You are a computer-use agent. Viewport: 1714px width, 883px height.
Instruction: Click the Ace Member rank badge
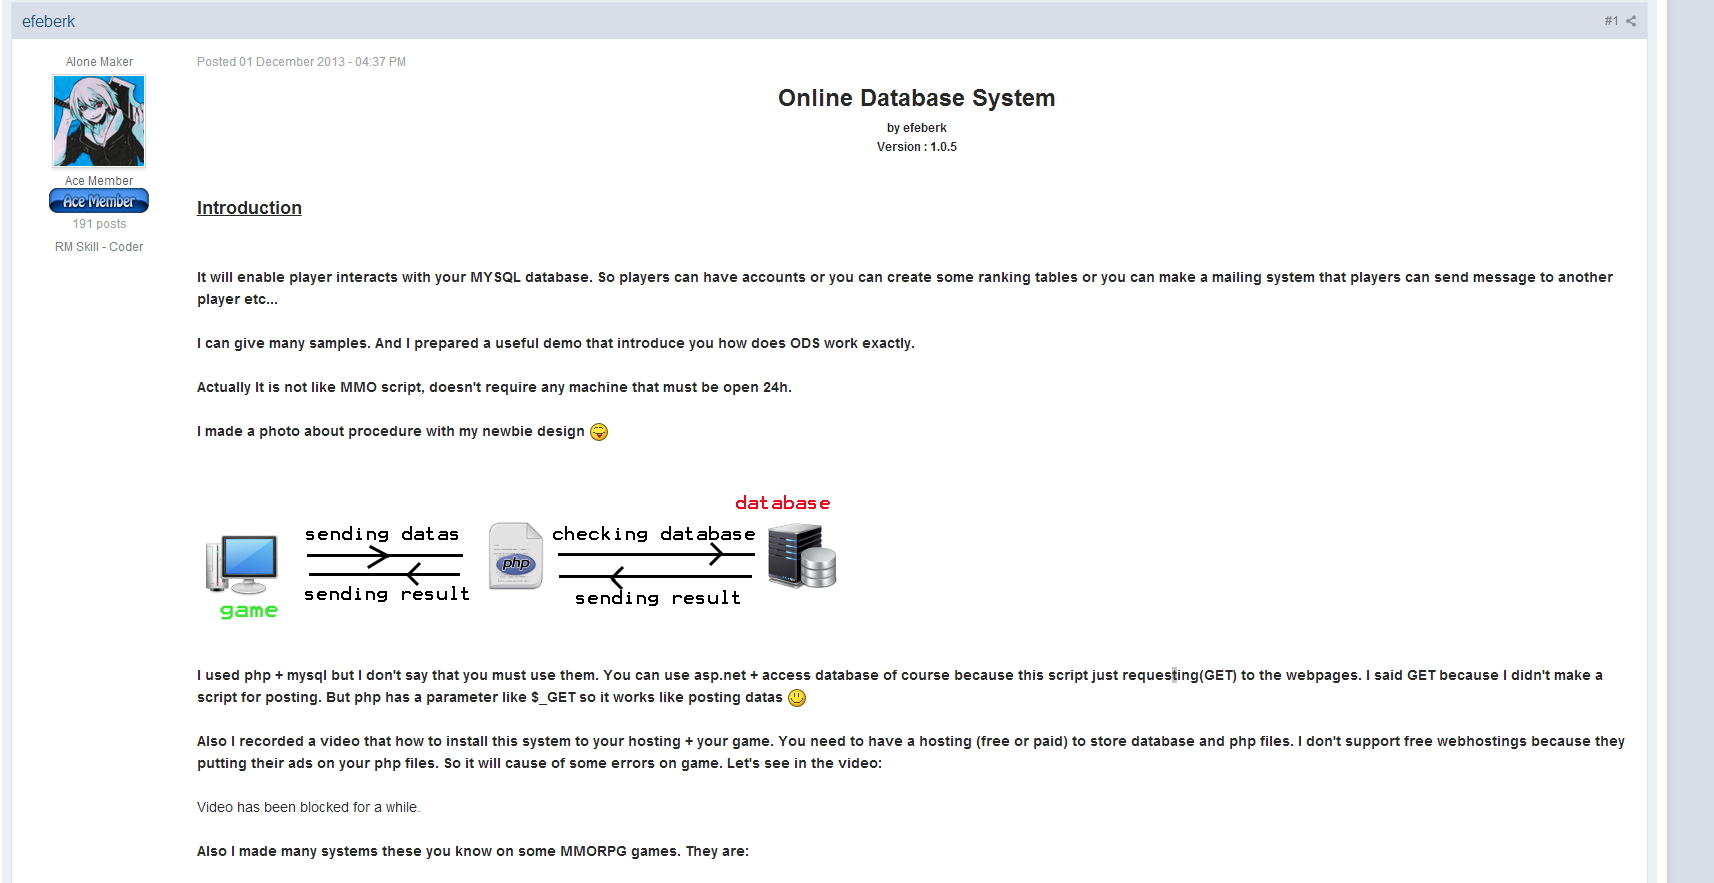pos(99,201)
